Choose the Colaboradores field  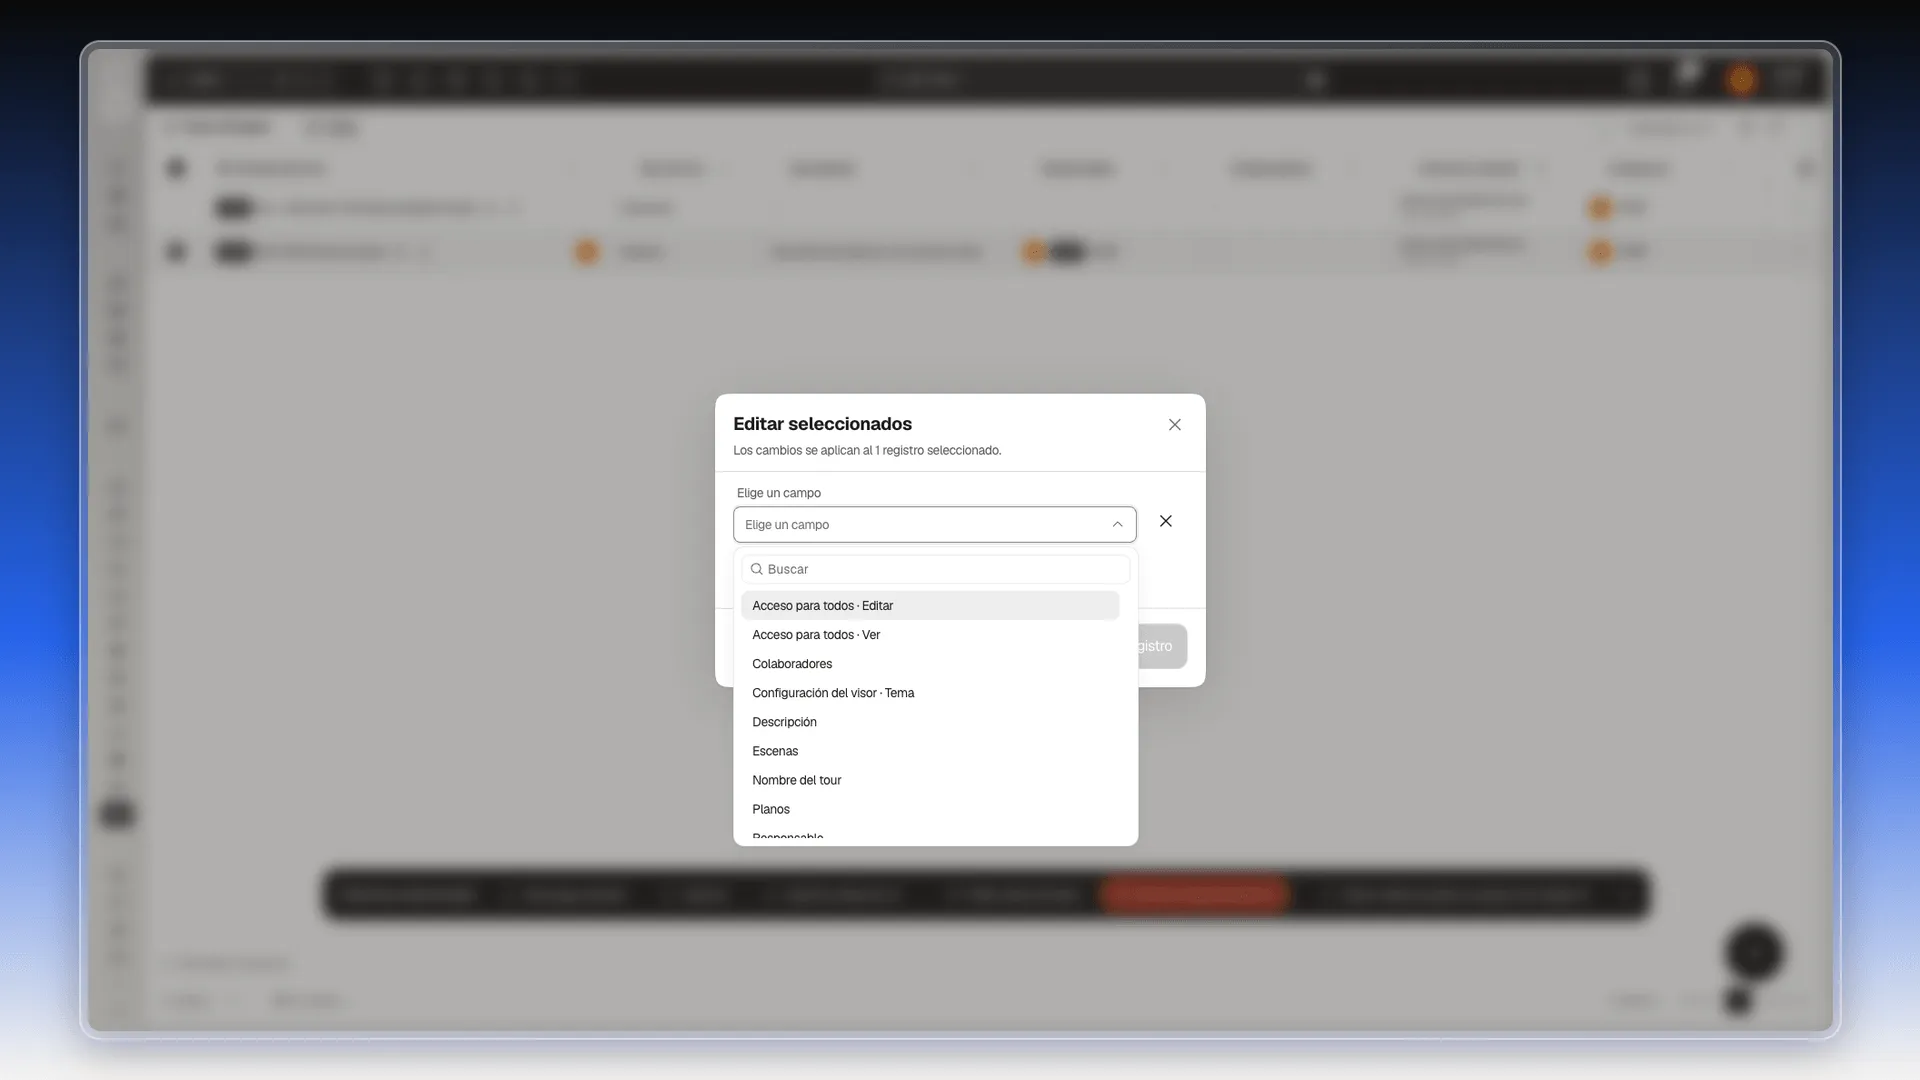pos(930,664)
